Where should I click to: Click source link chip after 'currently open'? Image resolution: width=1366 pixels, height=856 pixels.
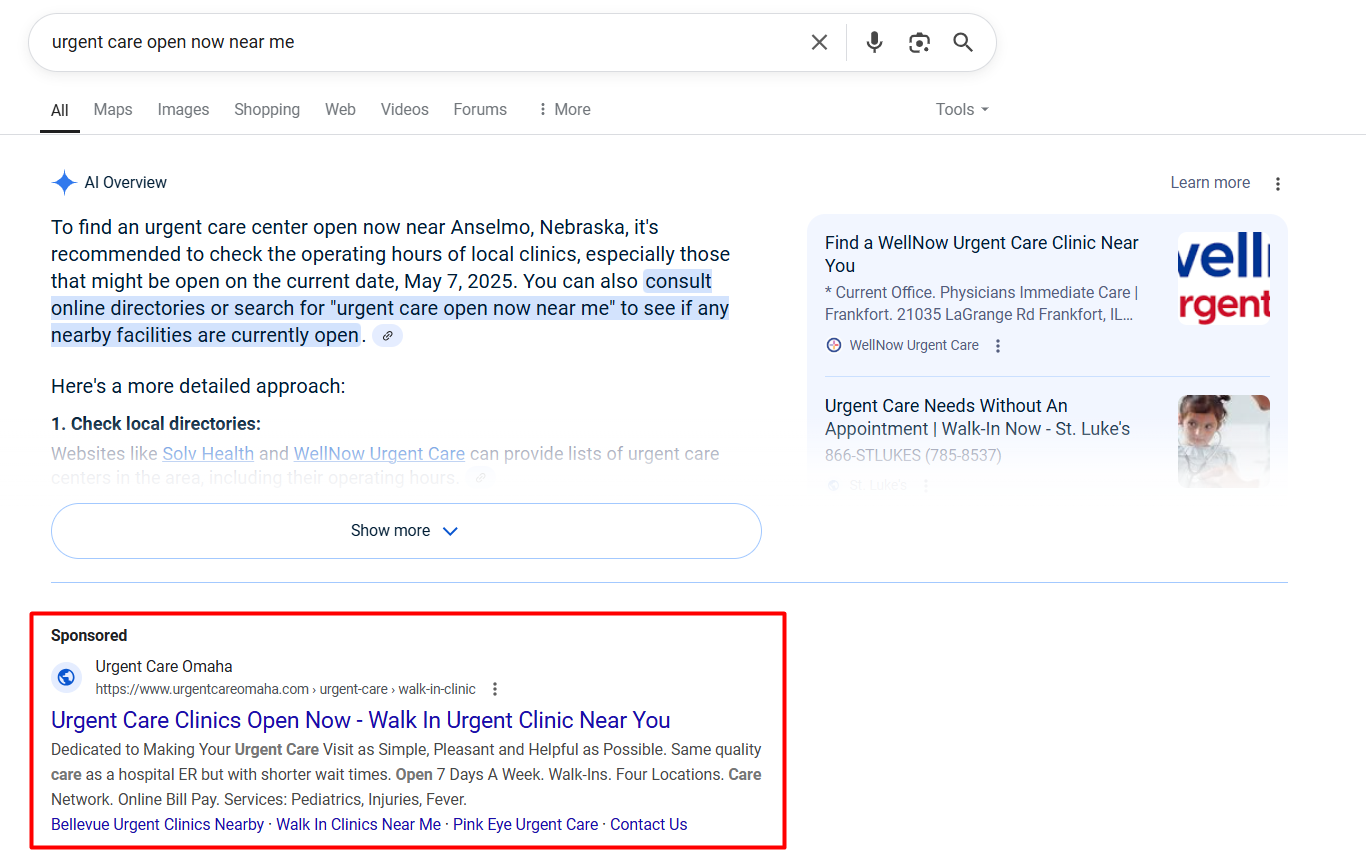tap(387, 336)
